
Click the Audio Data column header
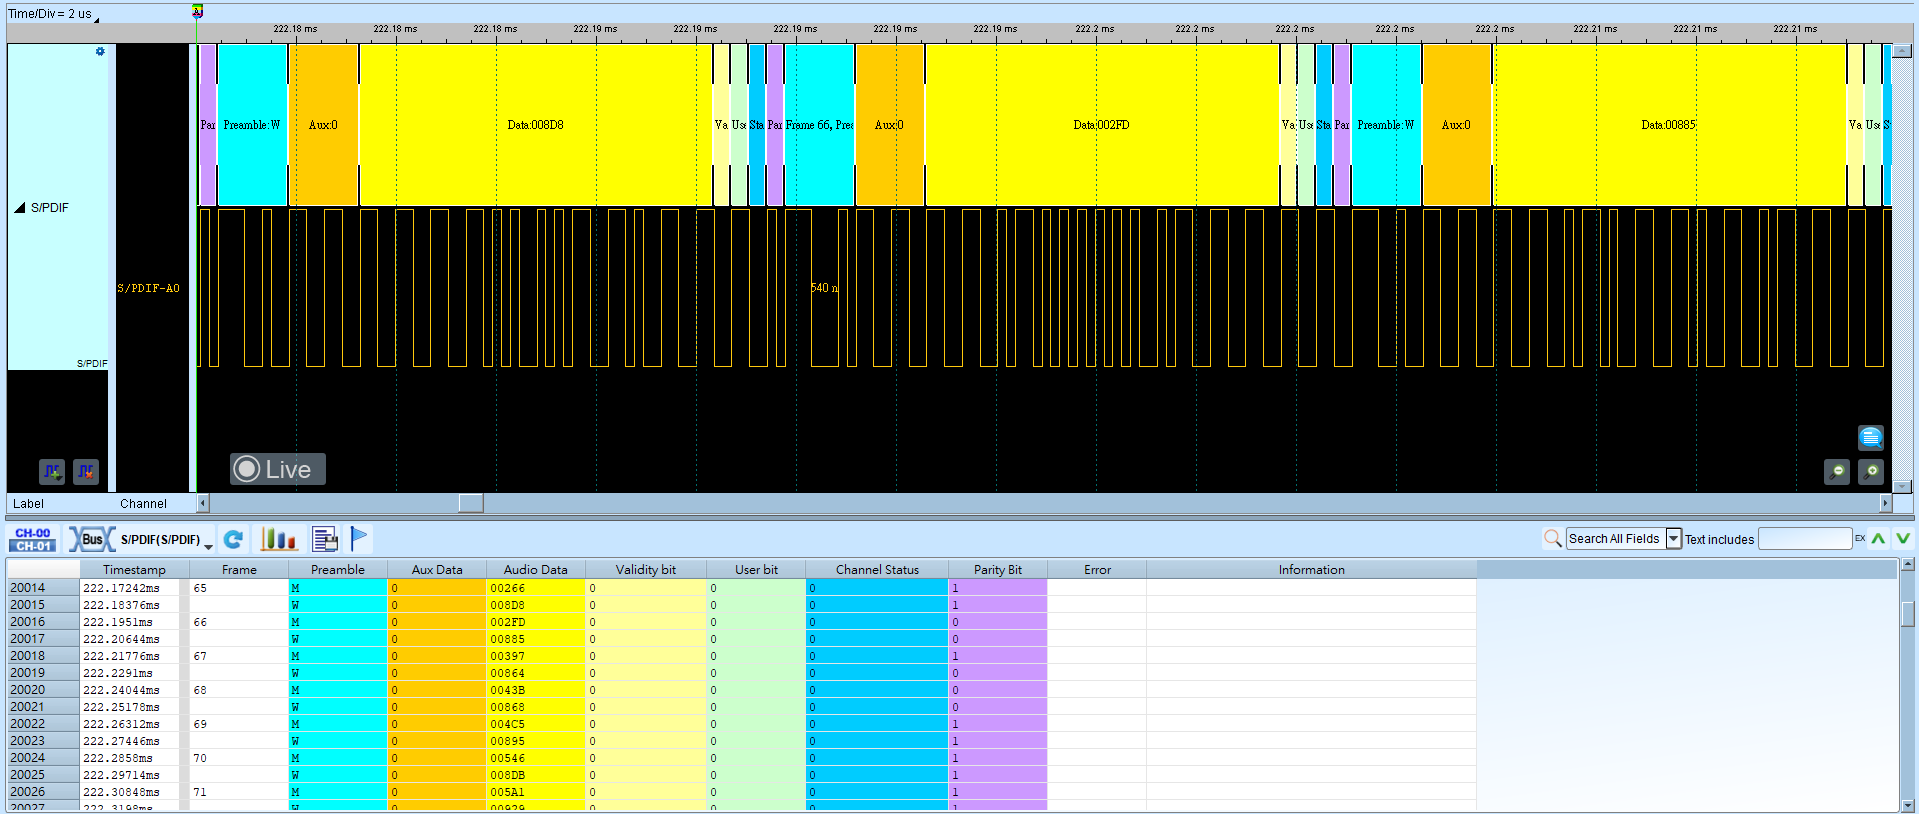click(536, 570)
